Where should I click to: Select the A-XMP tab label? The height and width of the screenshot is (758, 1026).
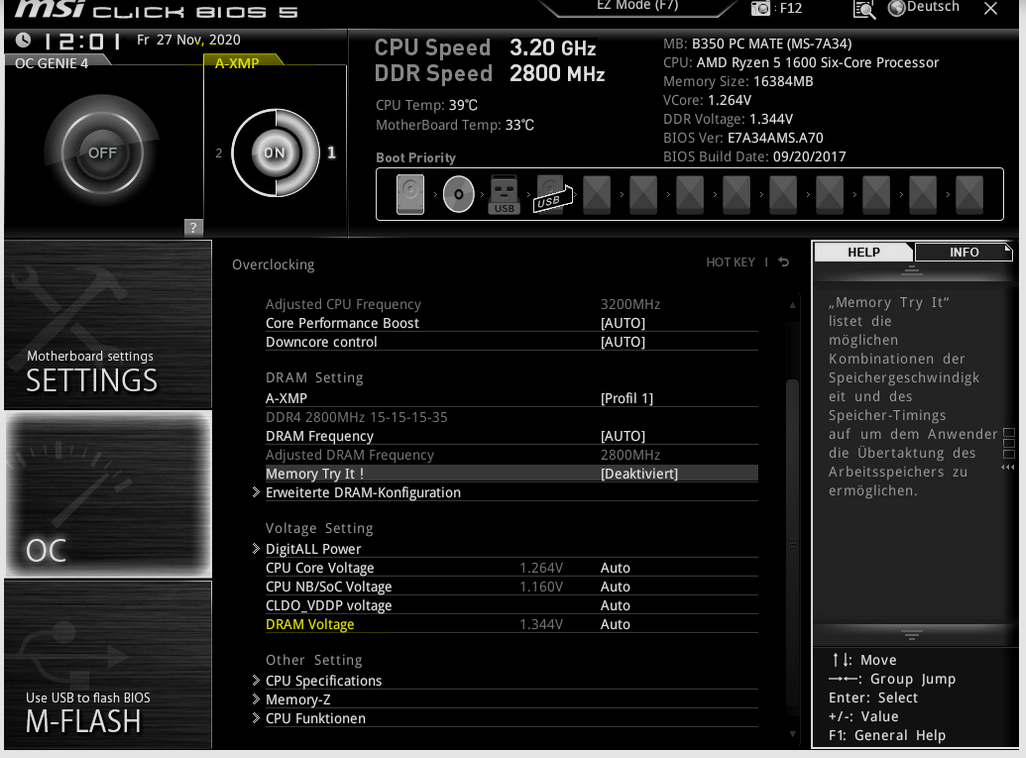tap(237, 63)
